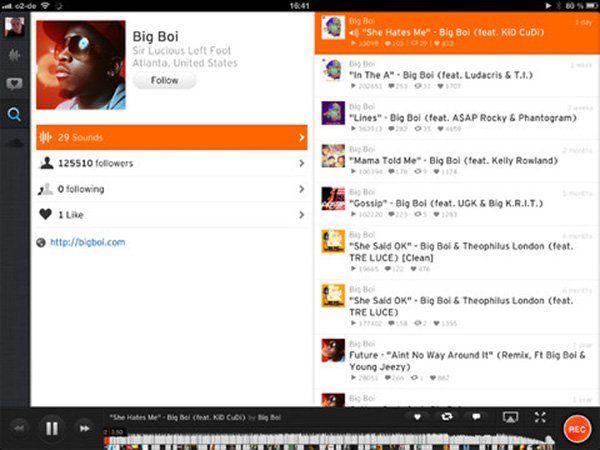Play "Mama Told Me" feat. Kelly Rowland
Screen dimensions: 600x450
point(457,161)
